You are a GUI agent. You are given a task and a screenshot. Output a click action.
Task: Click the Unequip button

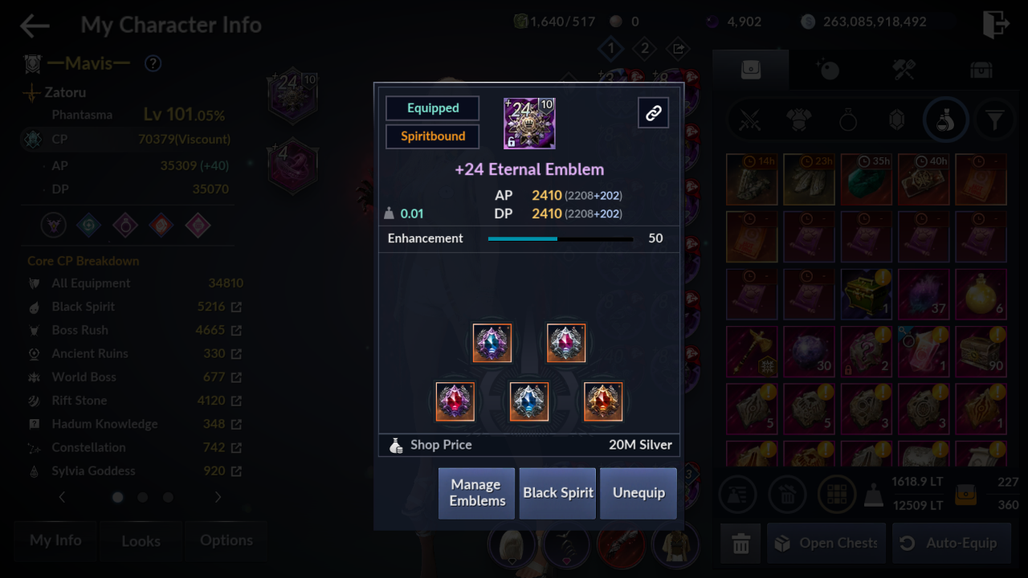(x=639, y=493)
